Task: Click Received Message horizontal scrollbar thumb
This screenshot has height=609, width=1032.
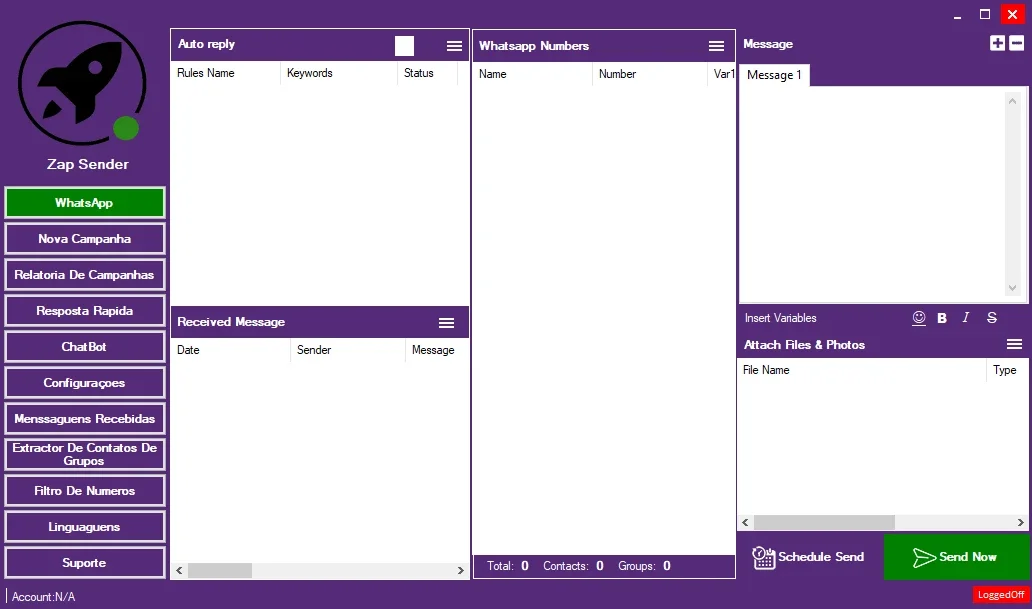Action: point(220,570)
